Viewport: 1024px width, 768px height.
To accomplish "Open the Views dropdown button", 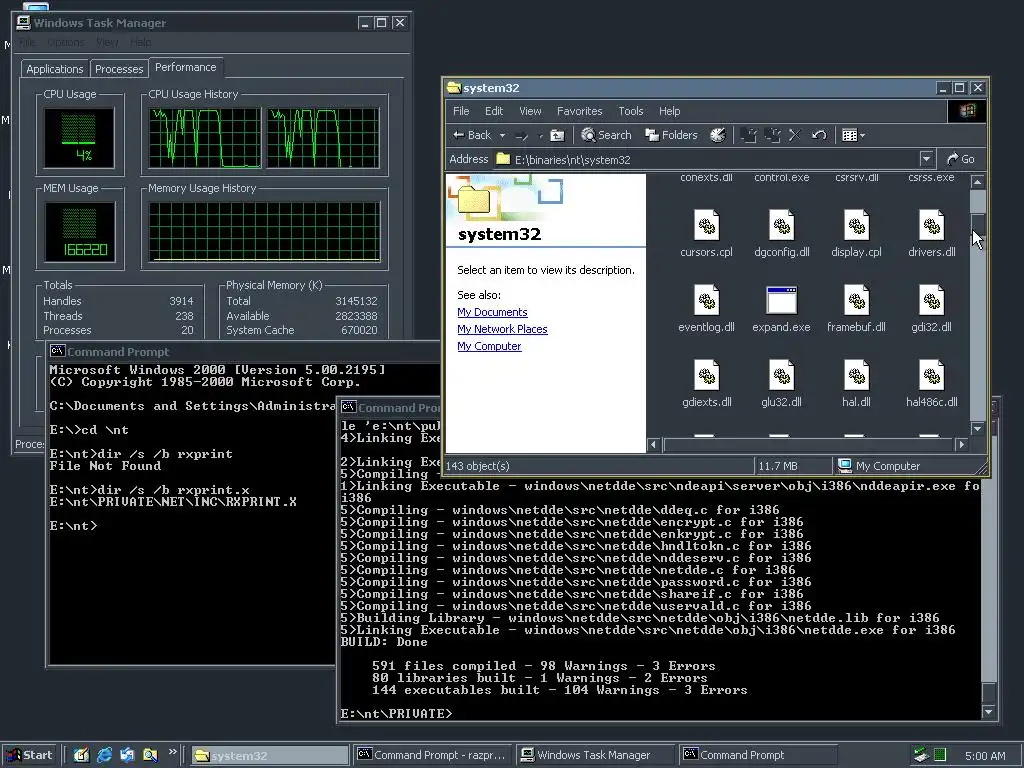I will click(x=853, y=135).
